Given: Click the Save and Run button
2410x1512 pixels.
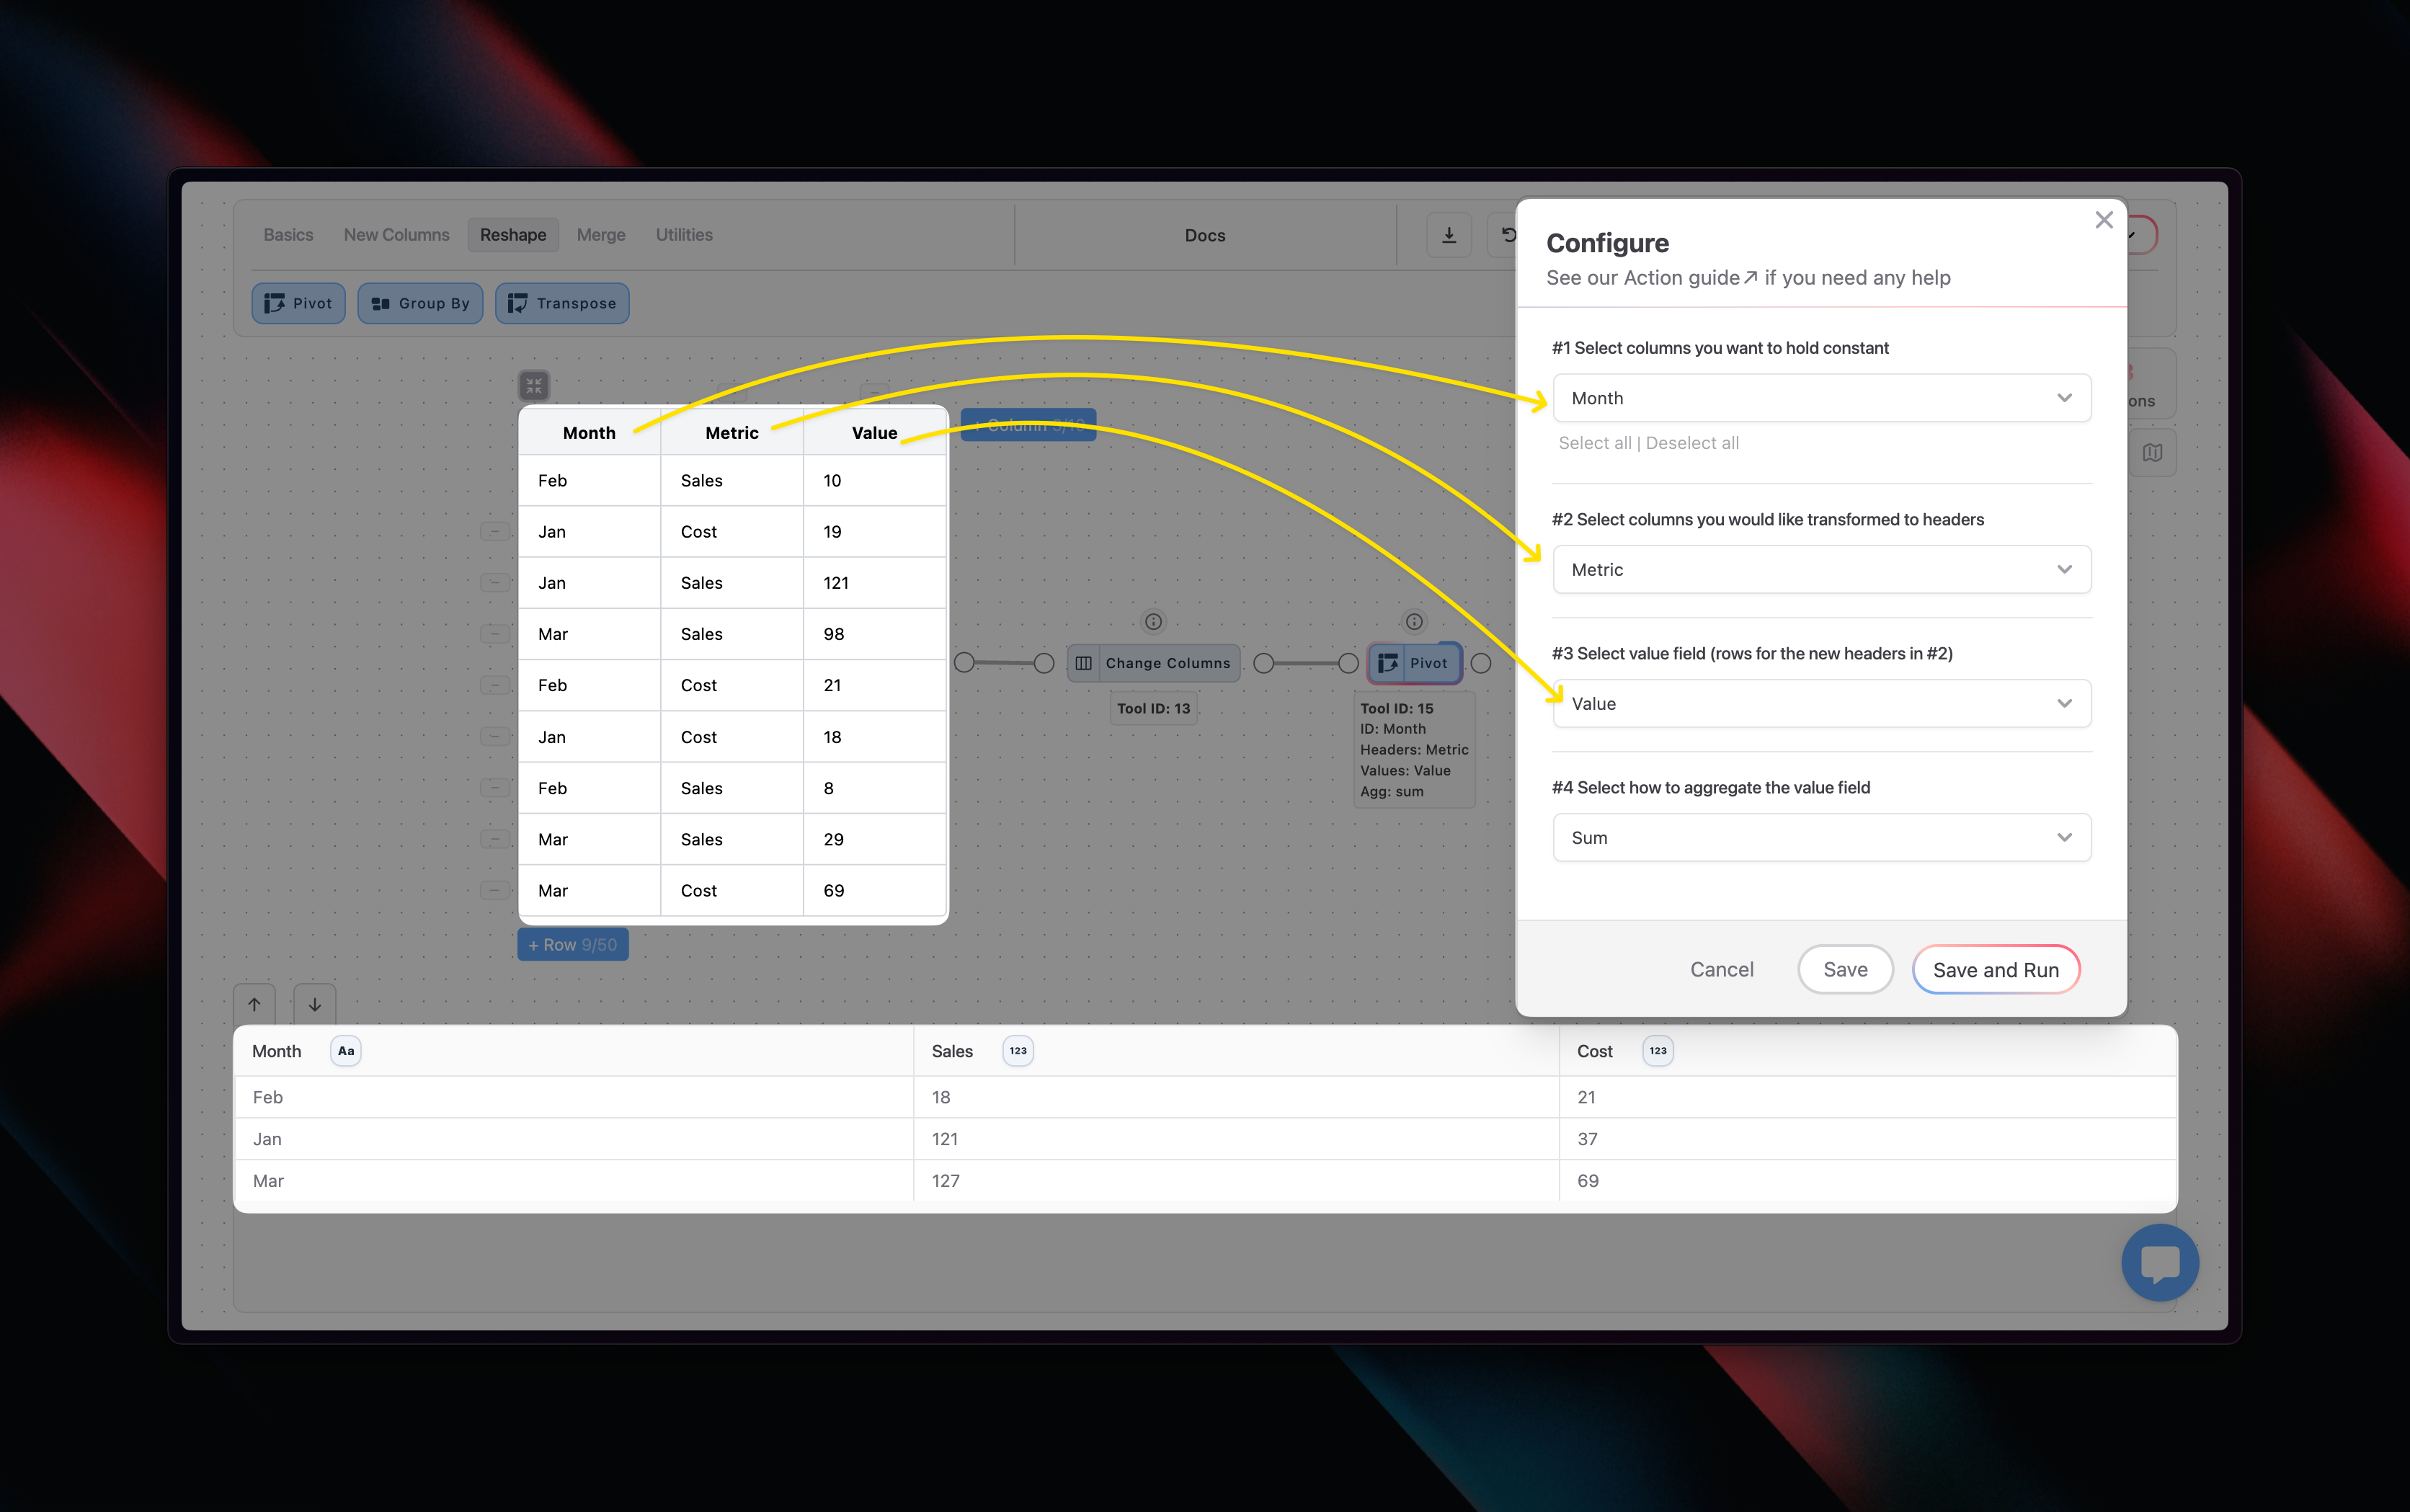Looking at the screenshot, I should (1995, 970).
